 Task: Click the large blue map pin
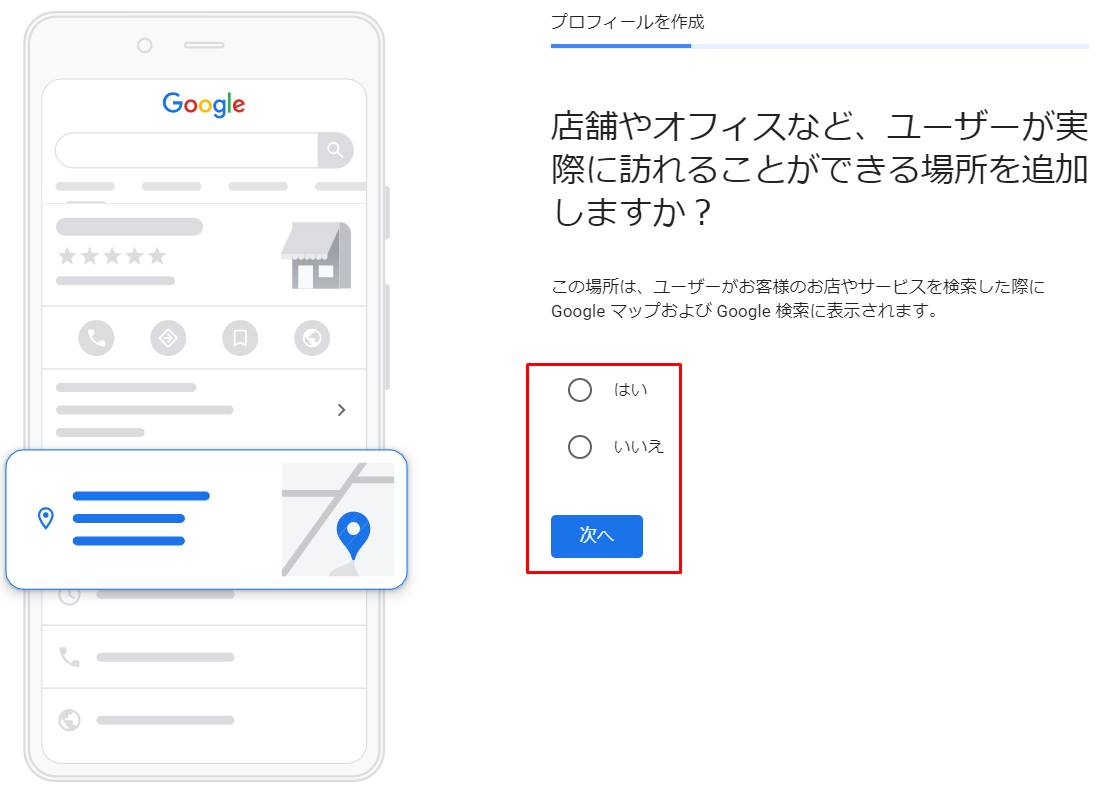tap(353, 535)
